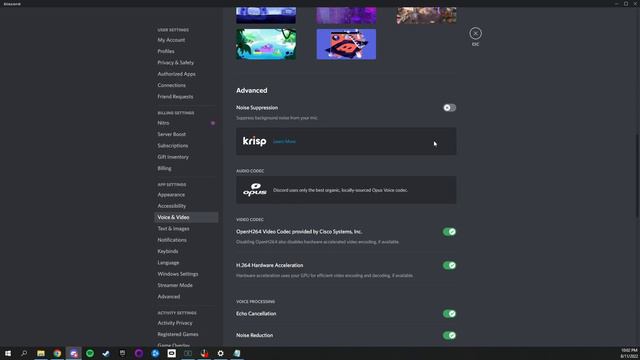Viewport: 640px width, 360px height.
Task: Click the Discord taskbar icon
Action: pyautogui.click(x=73, y=353)
